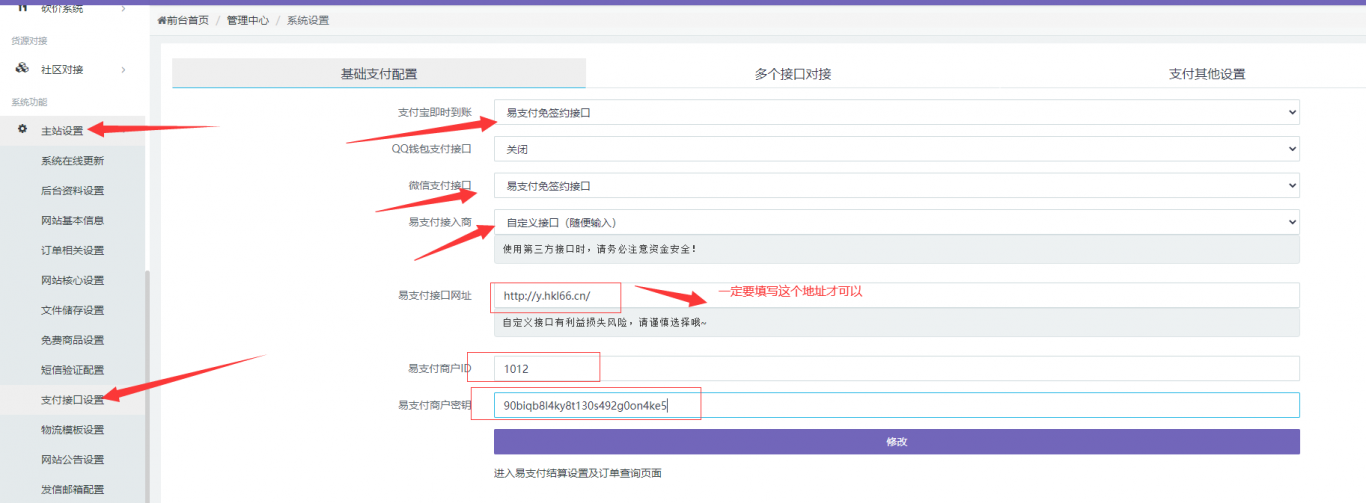This screenshot has width=1366, height=503.
Task: Click the home icon in the 前台首页 breadcrumb
Action: point(161,20)
